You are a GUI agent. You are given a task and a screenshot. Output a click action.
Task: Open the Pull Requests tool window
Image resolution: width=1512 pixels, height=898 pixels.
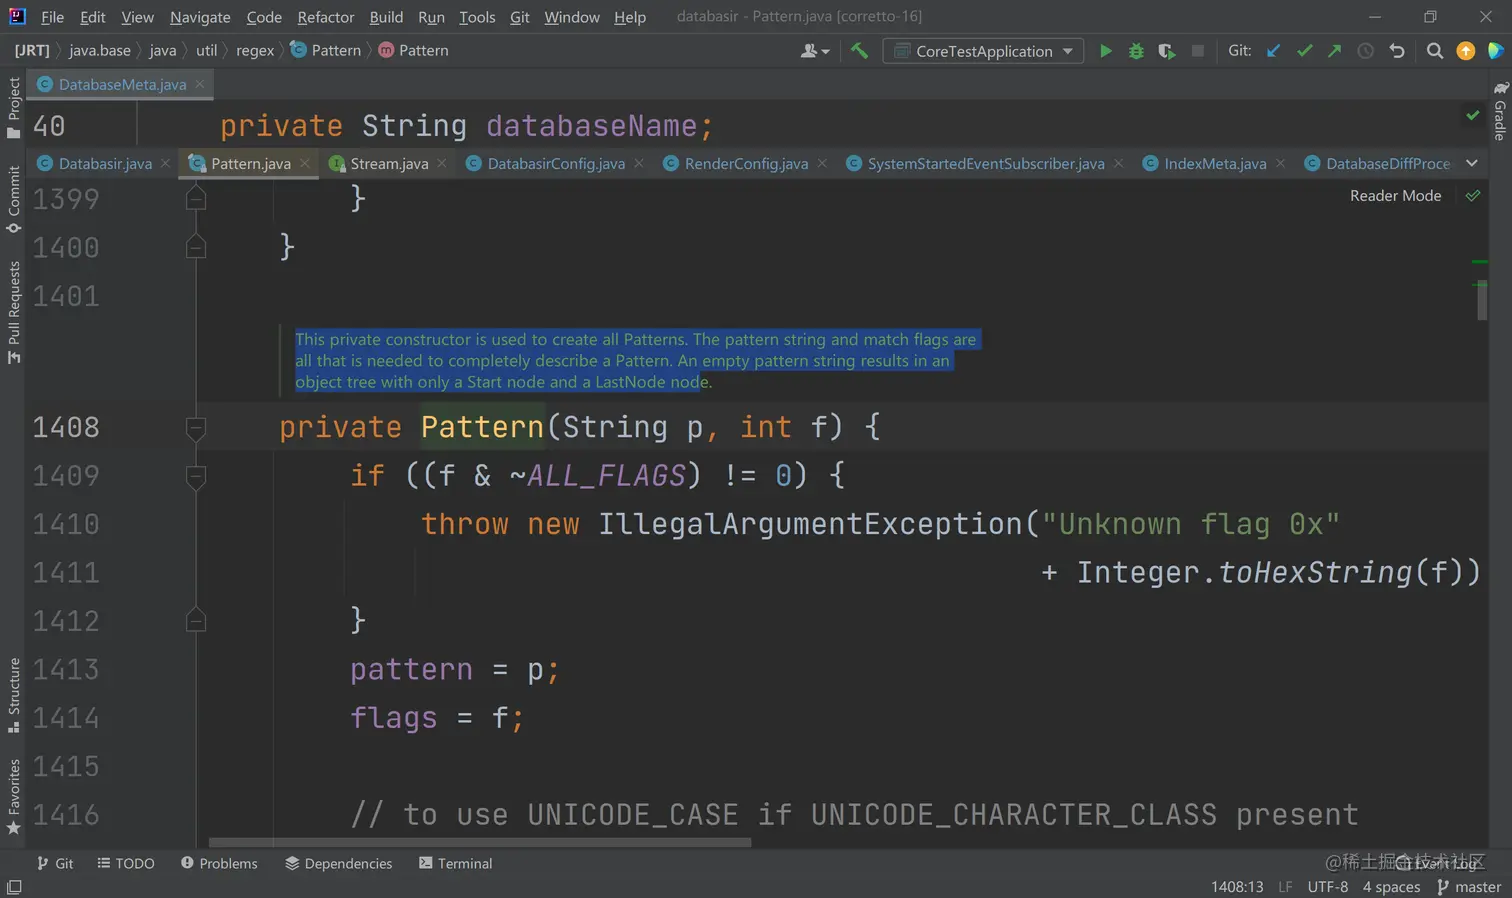click(13, 312)
